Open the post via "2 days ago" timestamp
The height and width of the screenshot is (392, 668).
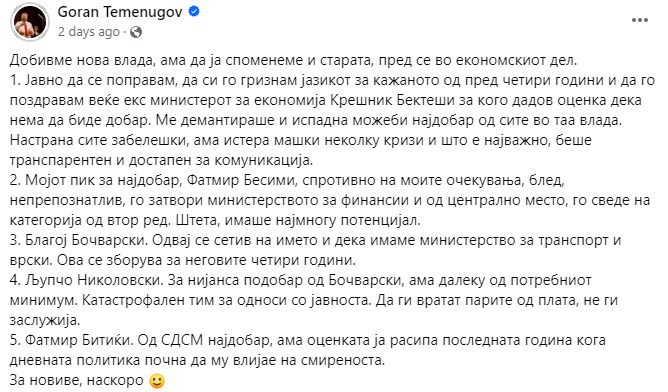pos(89,32)
